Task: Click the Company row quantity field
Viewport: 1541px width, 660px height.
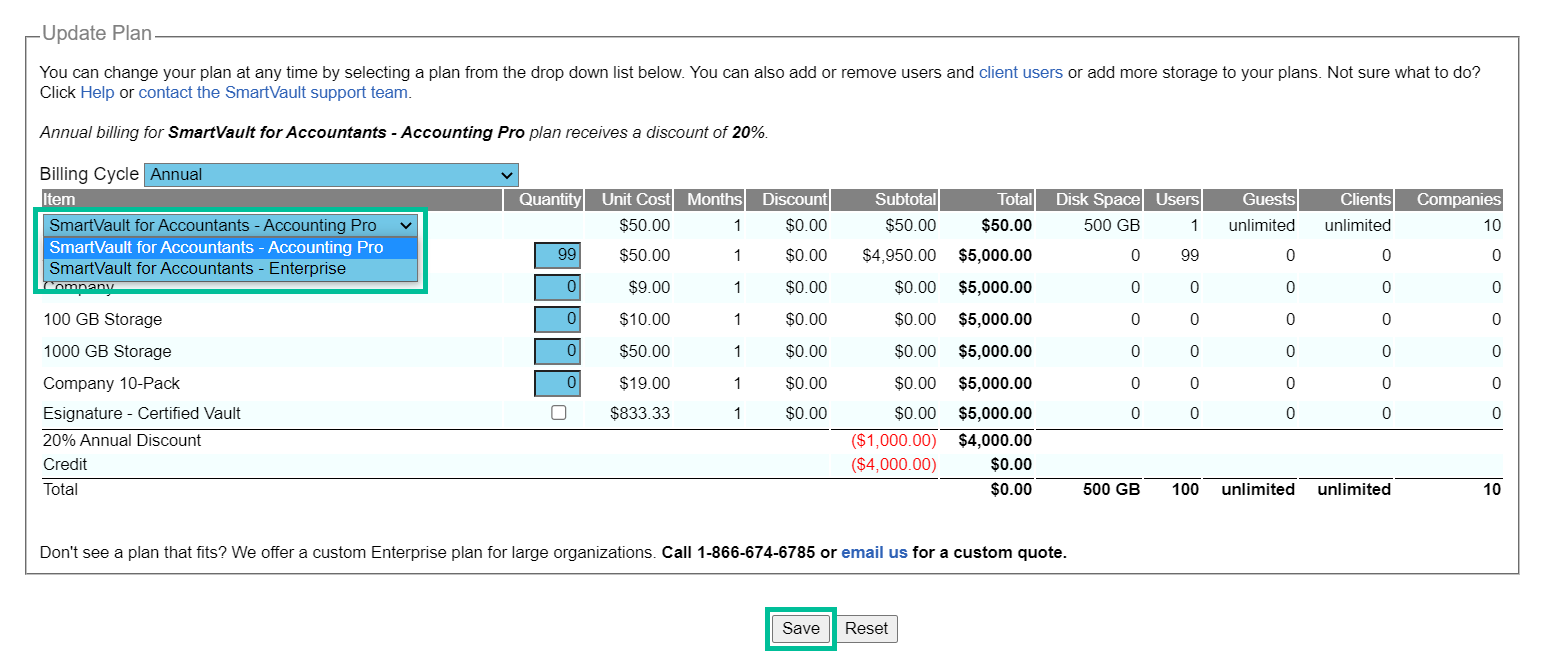Action: pos(557,288)
